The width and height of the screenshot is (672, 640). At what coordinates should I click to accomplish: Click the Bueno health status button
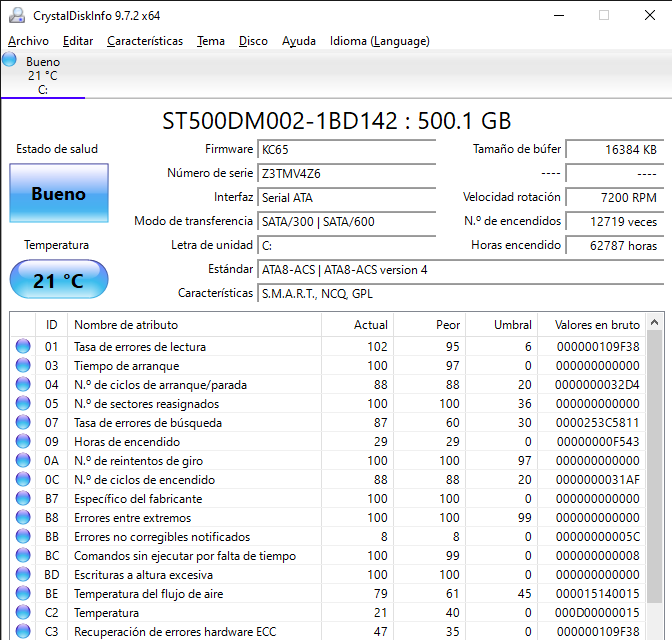tap(58, 194)
